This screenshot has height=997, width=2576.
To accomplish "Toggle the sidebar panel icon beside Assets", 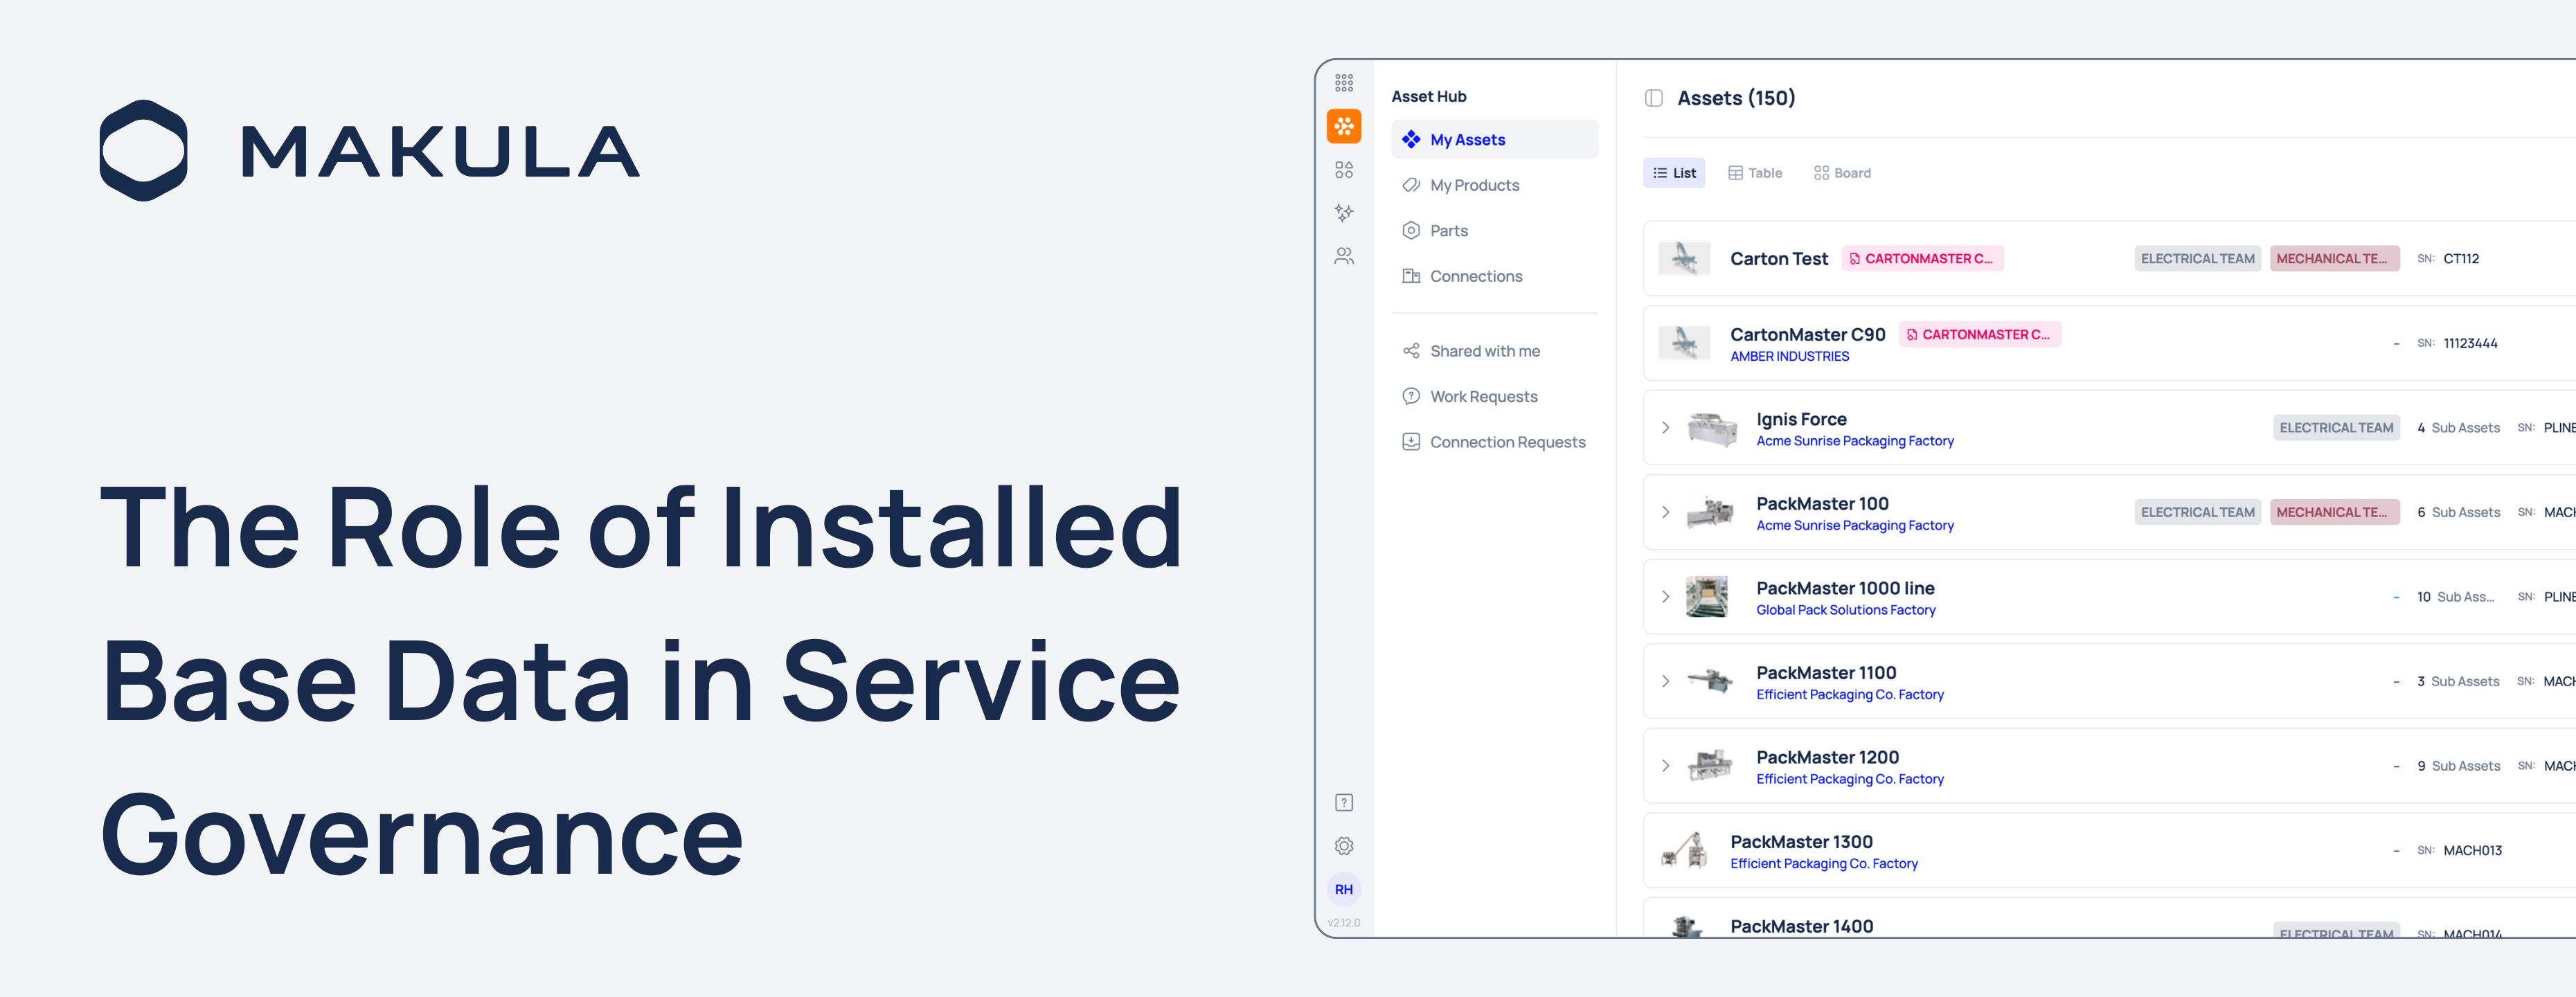I will (x=1653, y=98).
